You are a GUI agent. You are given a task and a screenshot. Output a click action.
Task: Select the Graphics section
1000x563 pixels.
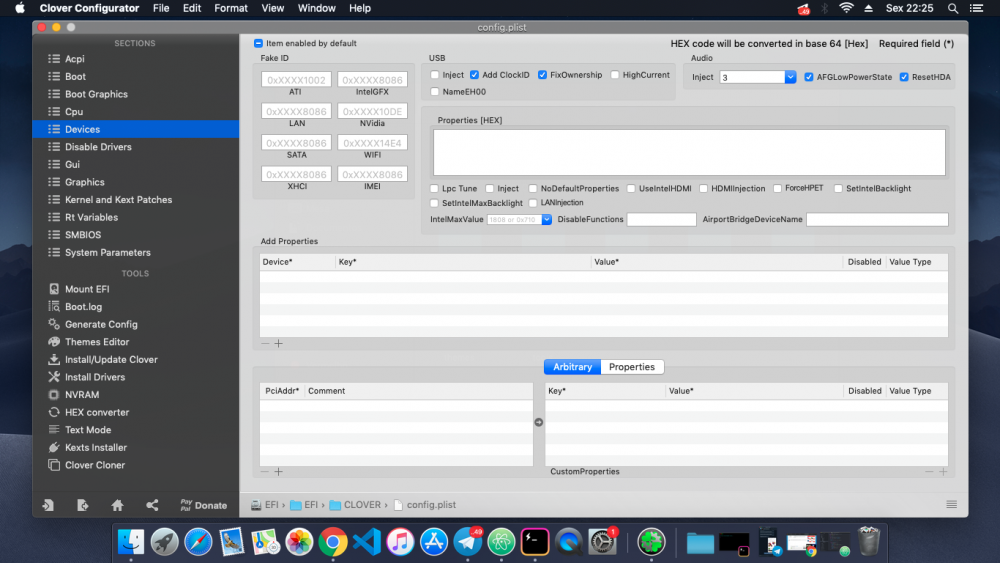(x=84, y=182)
